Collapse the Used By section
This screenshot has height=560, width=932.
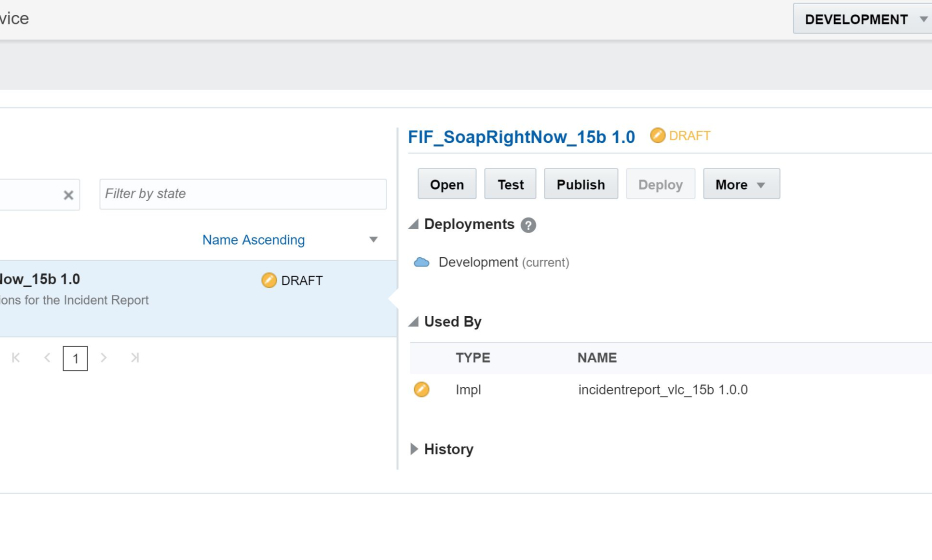[x=415, y=322]
